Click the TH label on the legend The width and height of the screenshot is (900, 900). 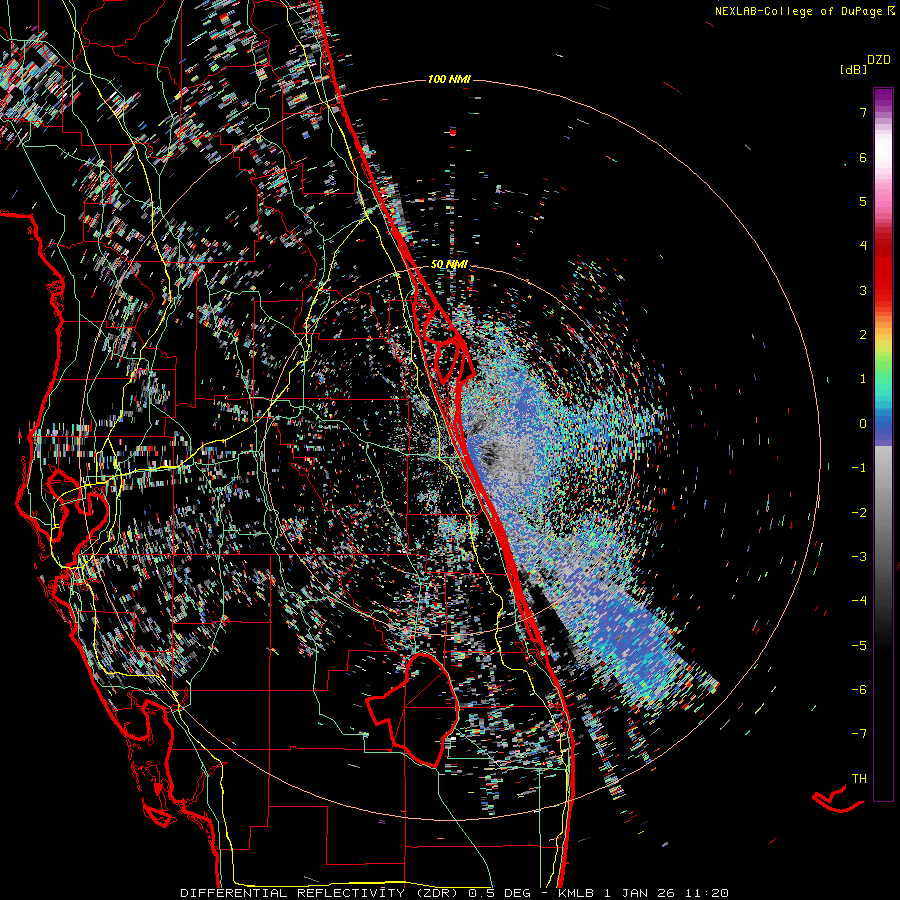[859, 778]
